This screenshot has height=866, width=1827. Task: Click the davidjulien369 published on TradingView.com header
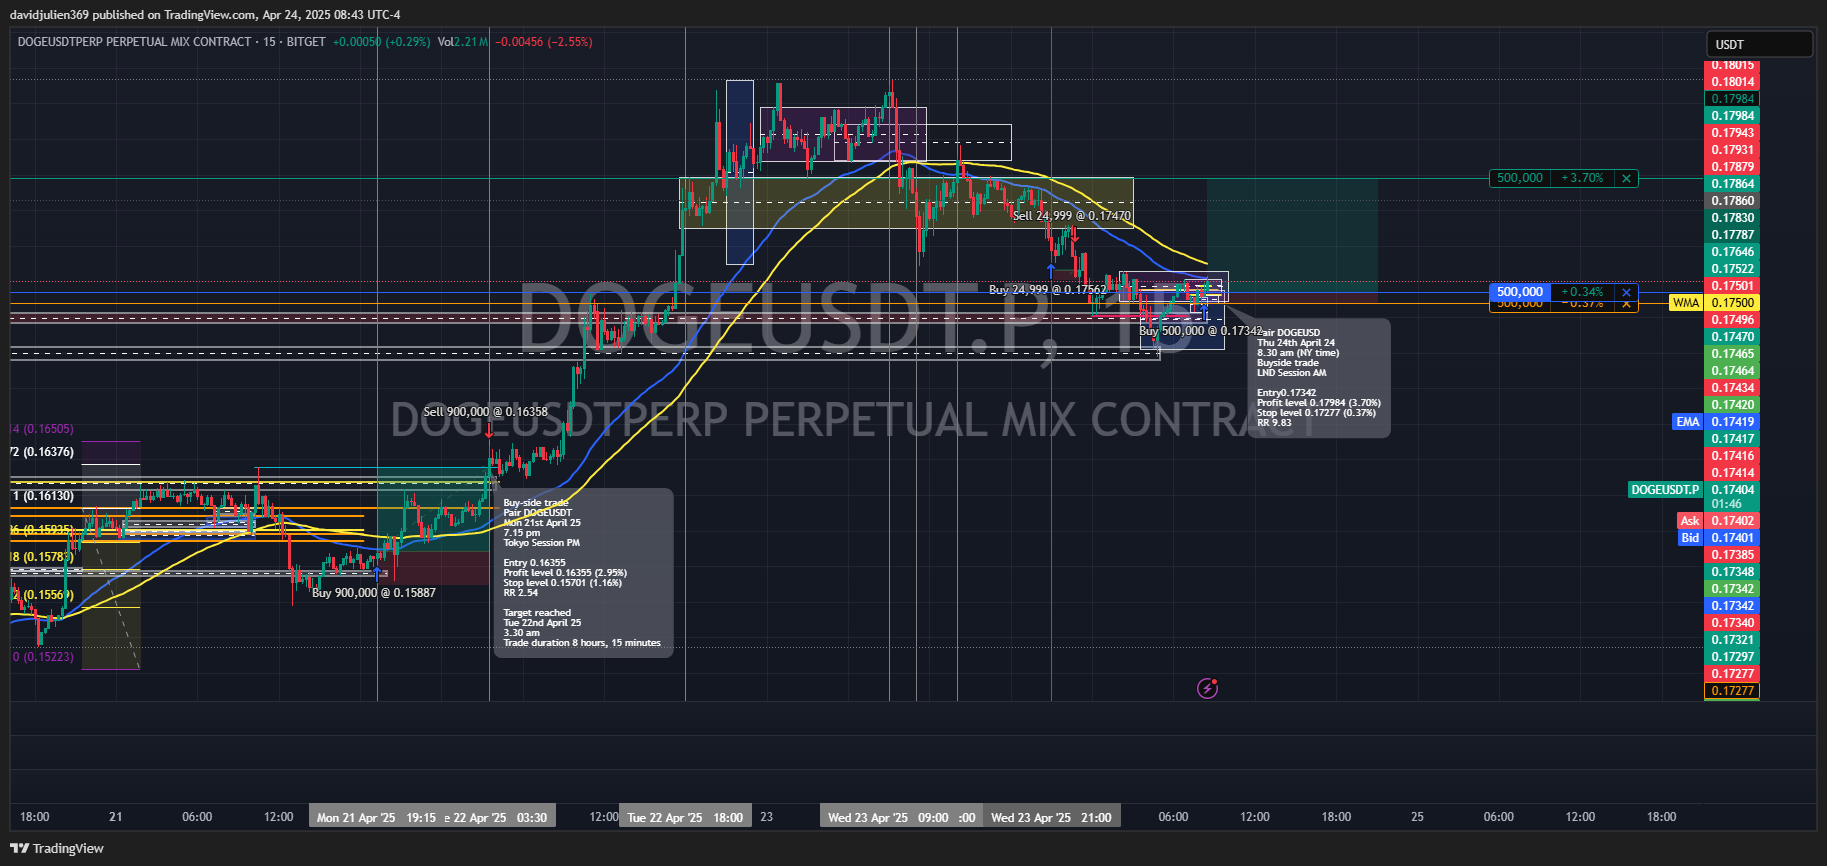205,15
